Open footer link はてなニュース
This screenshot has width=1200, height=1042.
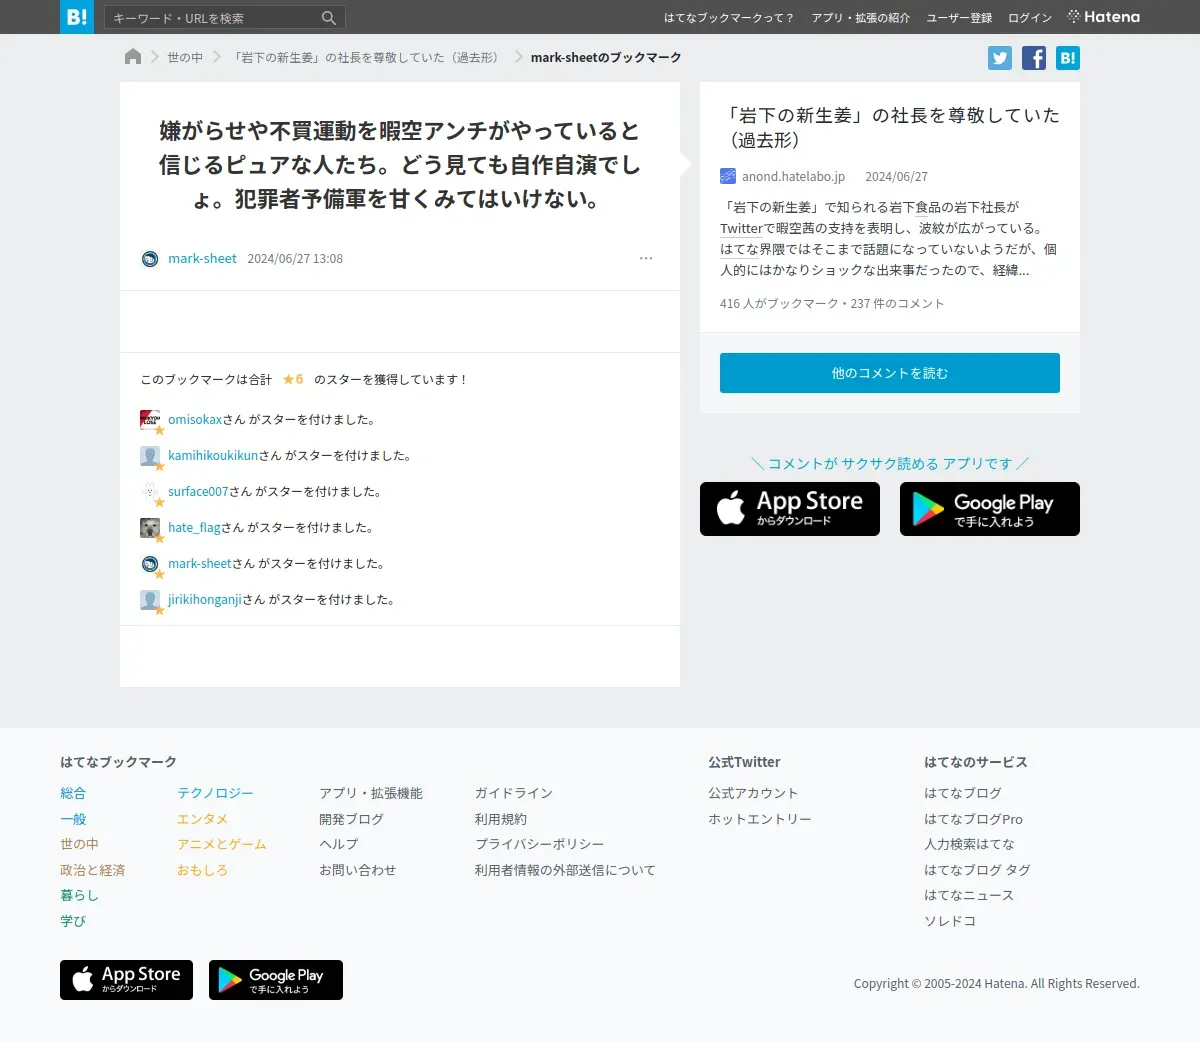point(969,895)
